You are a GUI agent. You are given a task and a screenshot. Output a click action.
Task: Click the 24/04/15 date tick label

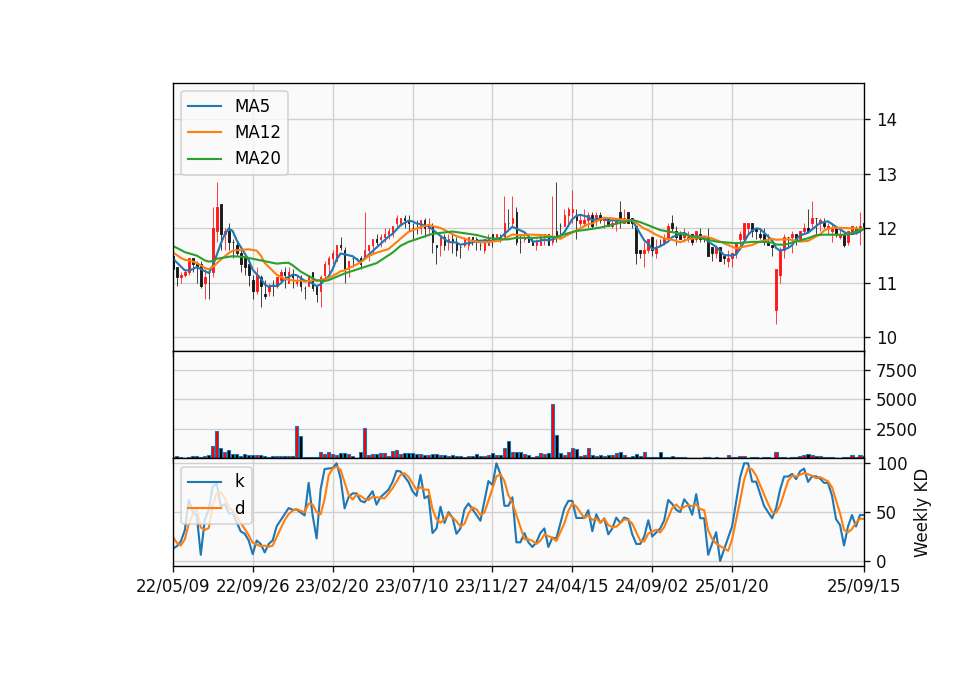[572, 586]
